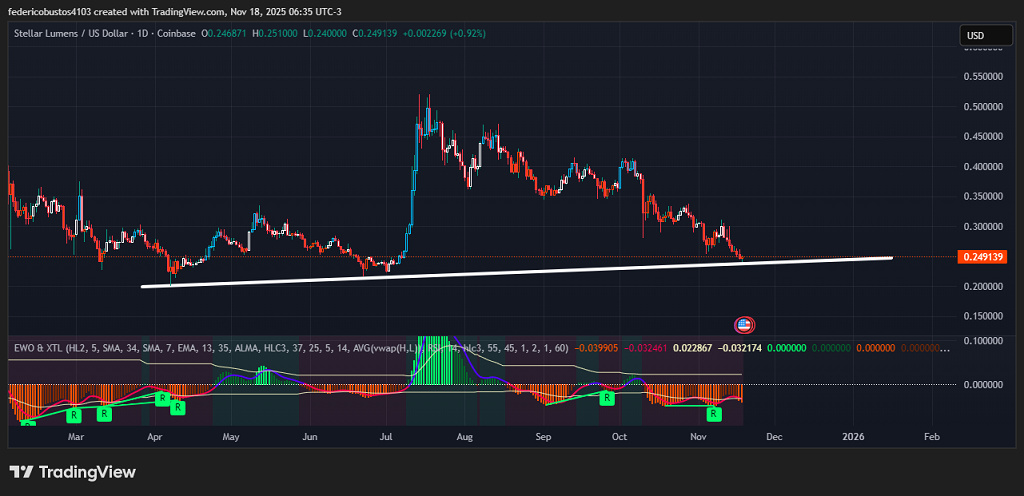1024x496 pixels.
Task: Select the current price label 0.249139
Action: [984, 257]
